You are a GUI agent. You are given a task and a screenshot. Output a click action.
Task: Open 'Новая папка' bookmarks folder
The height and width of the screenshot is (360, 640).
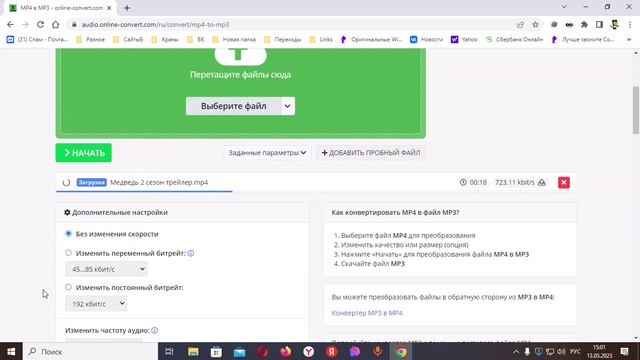click(x=235, y=39)
